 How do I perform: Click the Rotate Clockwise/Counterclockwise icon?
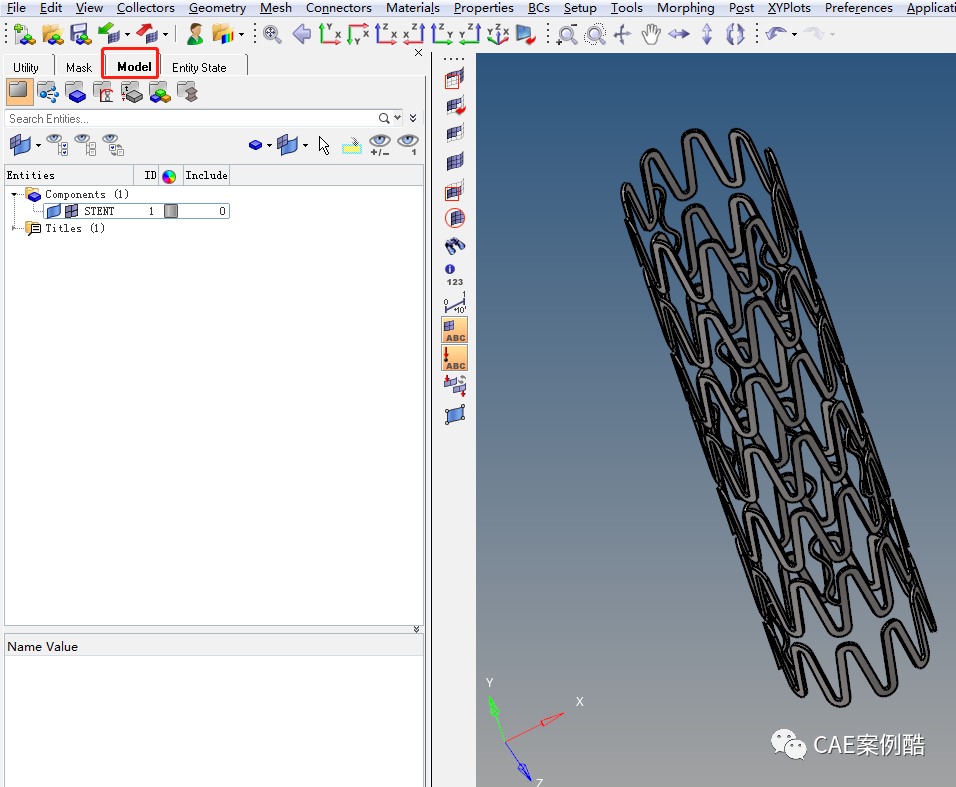(735, 34)
